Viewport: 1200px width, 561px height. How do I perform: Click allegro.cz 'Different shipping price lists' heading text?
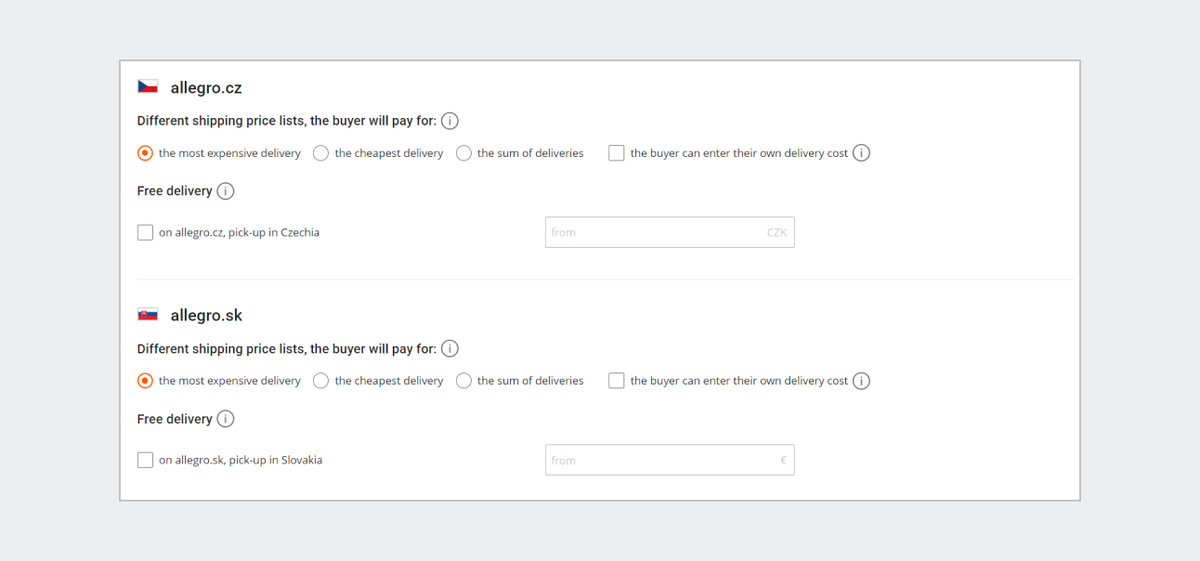(287, 121)
